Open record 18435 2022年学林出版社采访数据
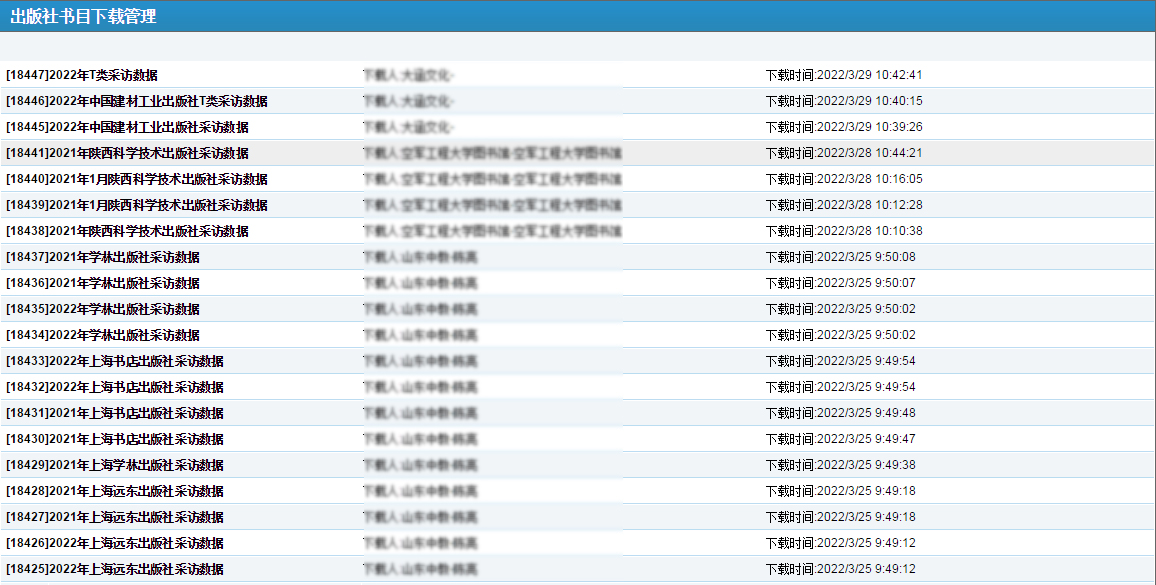The image size is (1156, 585). coord(103,309)
